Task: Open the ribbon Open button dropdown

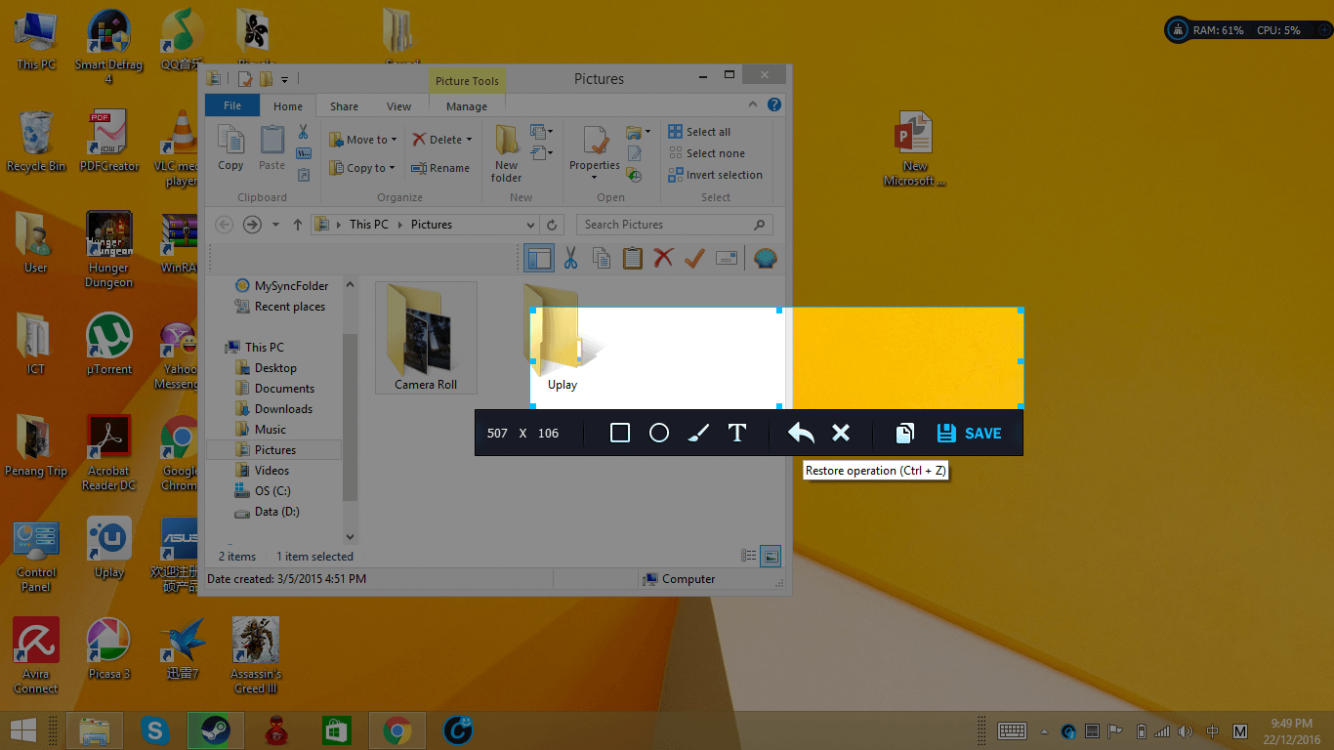Action: tap(637, 132)
